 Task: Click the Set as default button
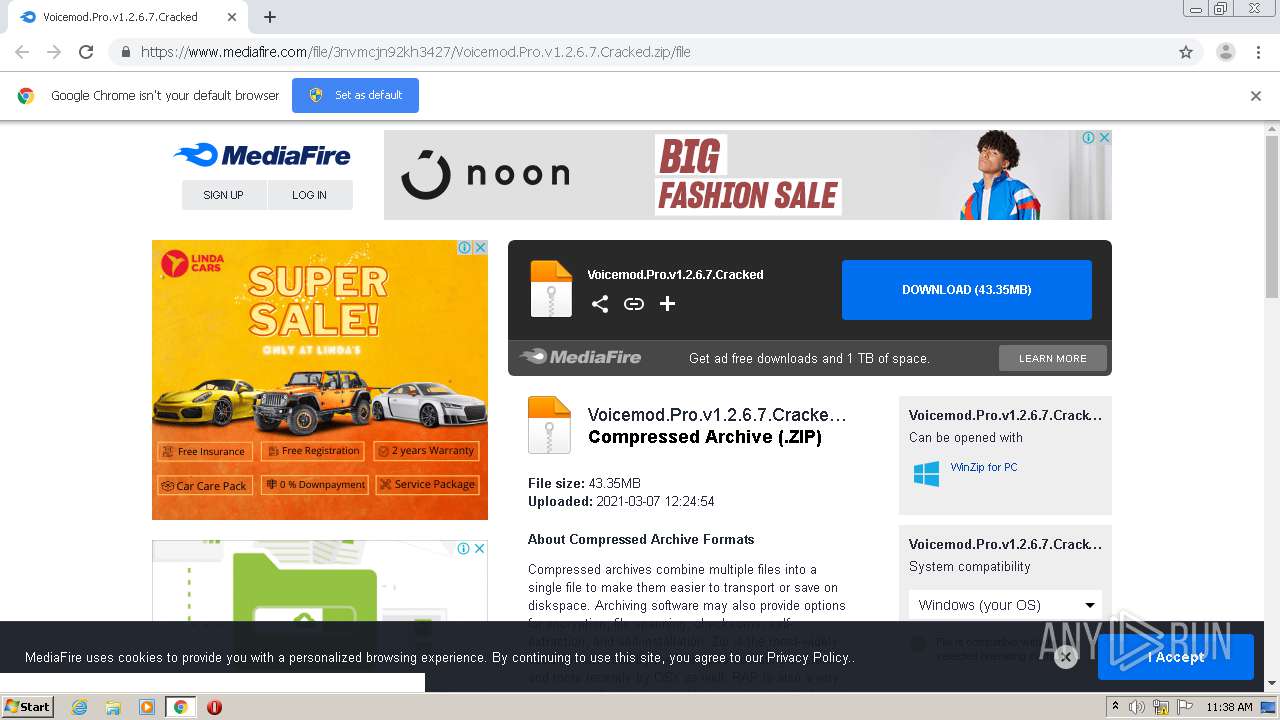pos(355,95)
